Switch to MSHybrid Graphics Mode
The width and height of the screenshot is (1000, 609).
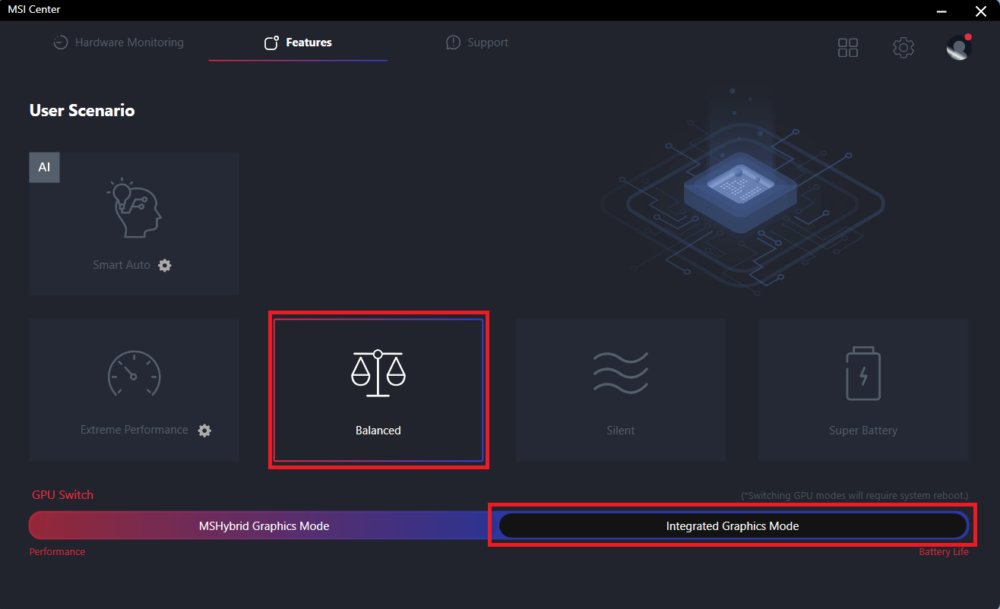(x=263, y=526)
